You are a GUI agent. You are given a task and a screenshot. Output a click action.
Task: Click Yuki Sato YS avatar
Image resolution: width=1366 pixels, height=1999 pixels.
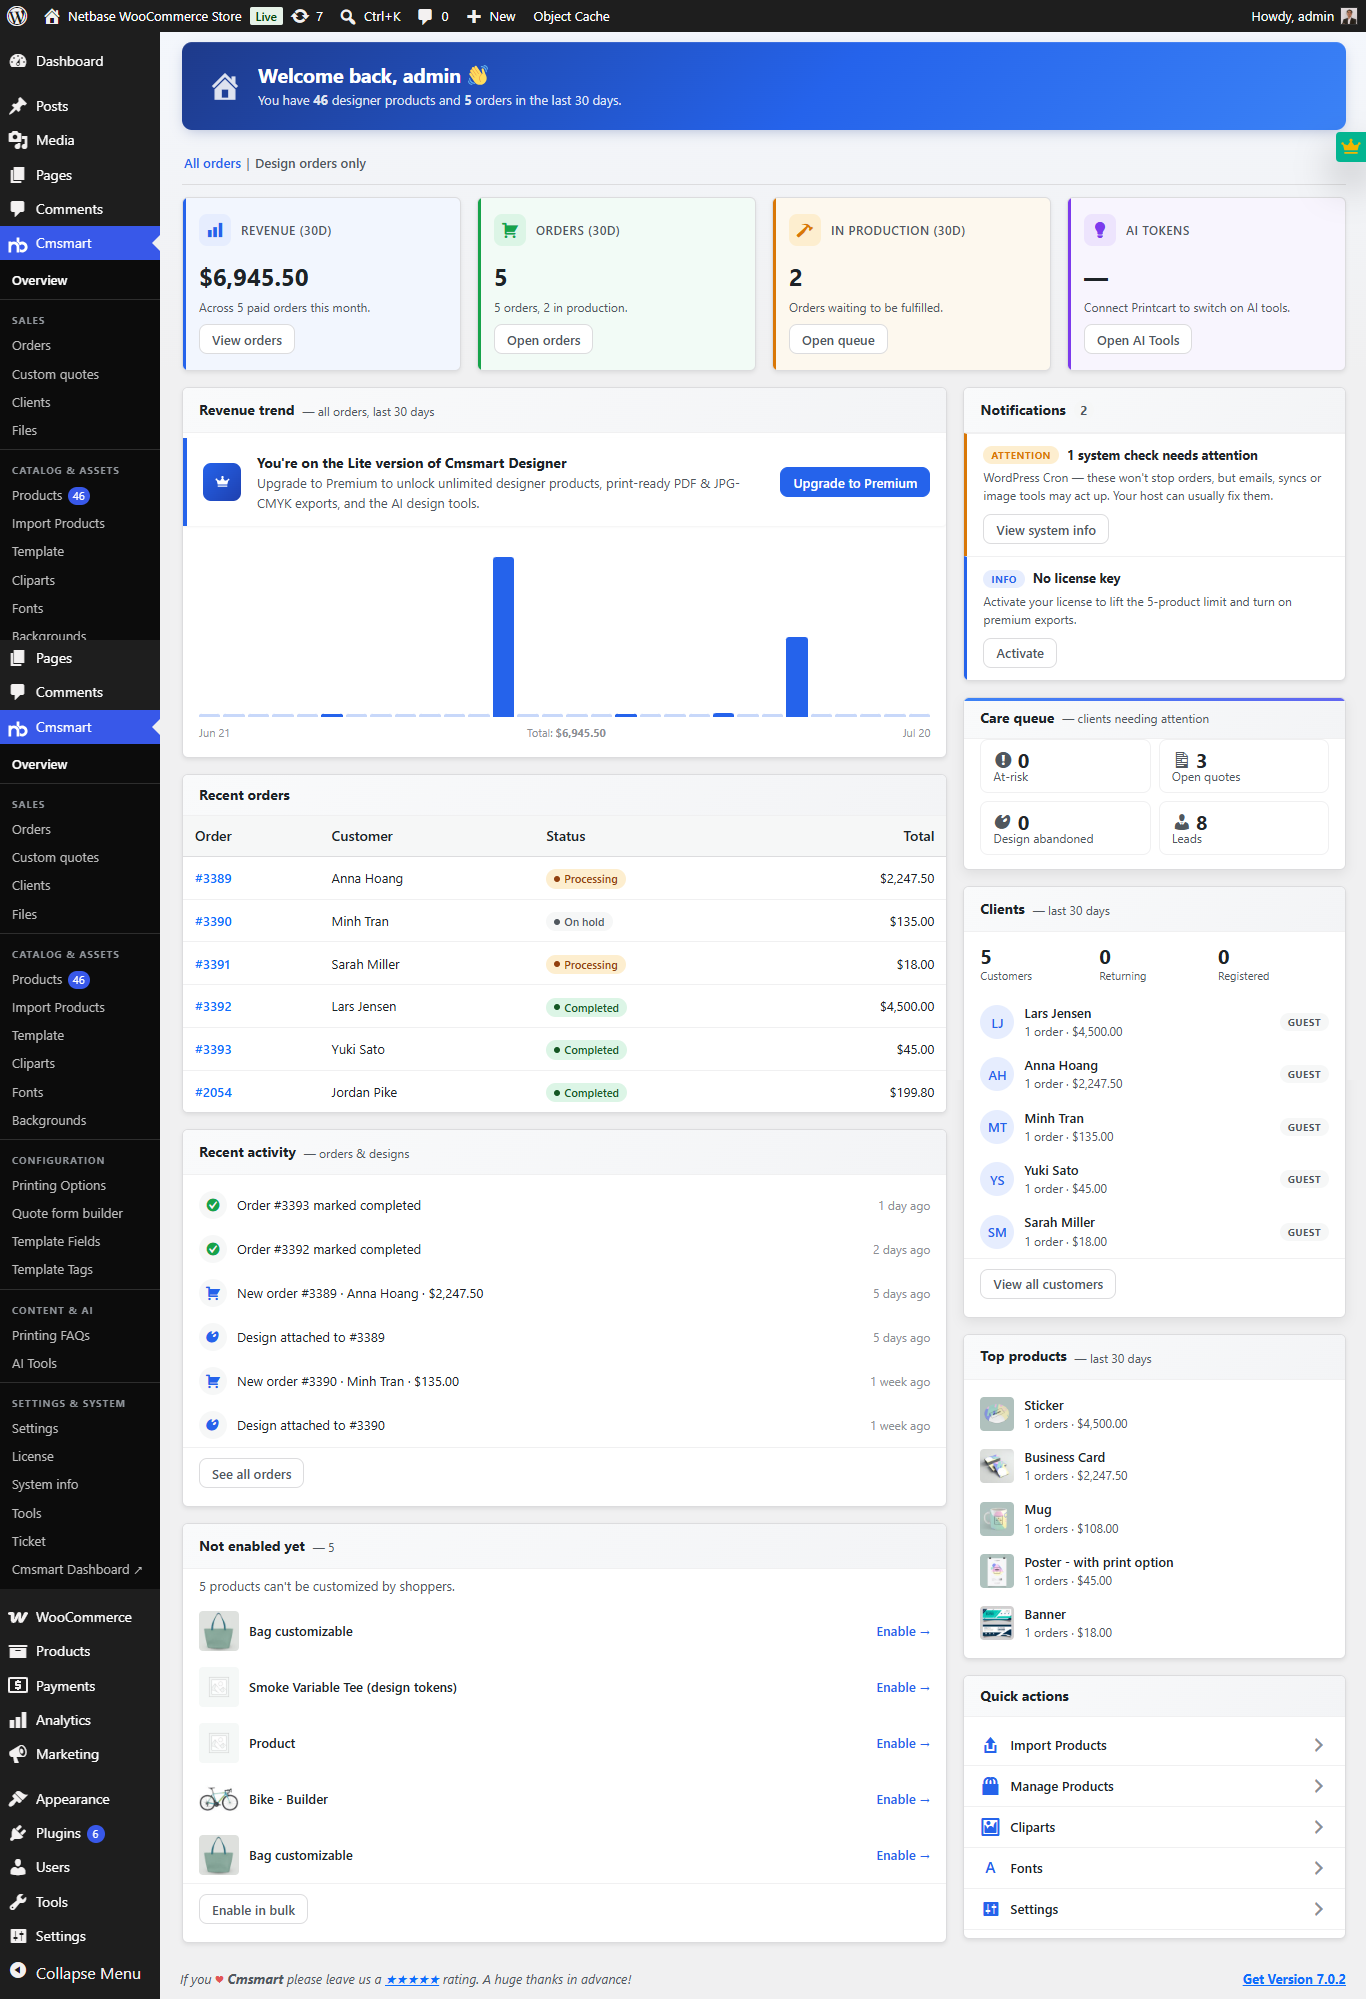coord(997,1180)
